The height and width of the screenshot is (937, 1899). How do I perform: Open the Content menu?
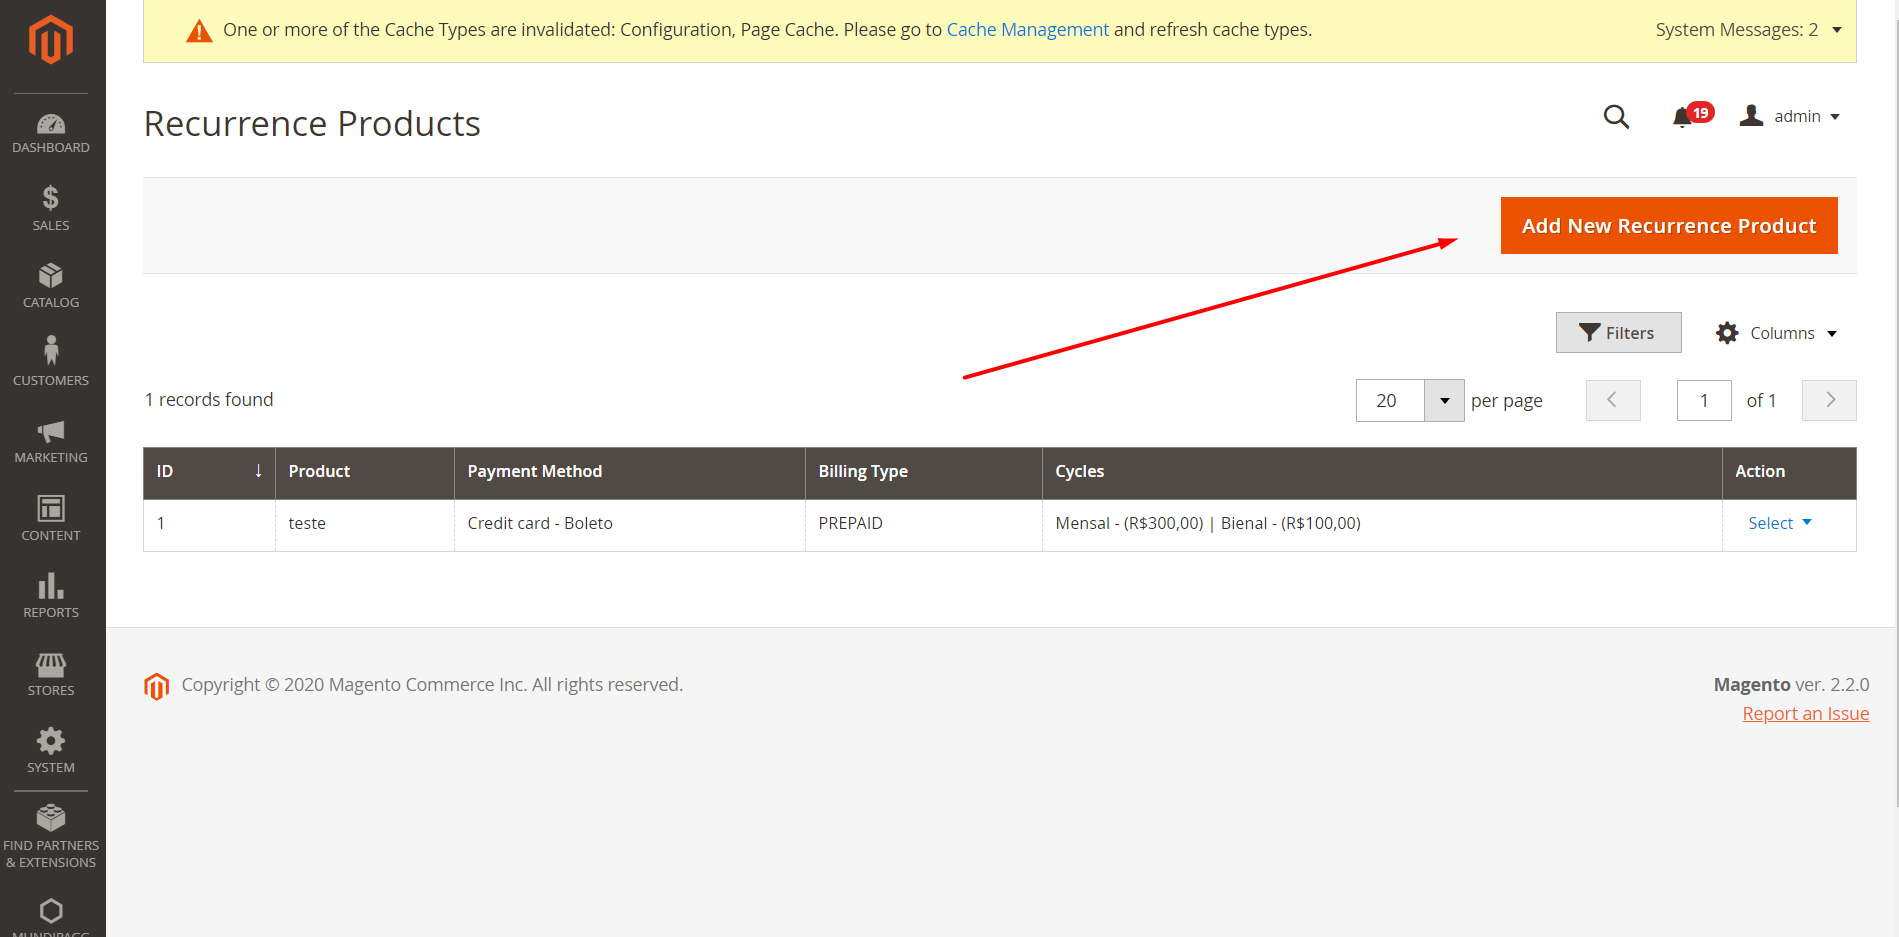point(51,518)
